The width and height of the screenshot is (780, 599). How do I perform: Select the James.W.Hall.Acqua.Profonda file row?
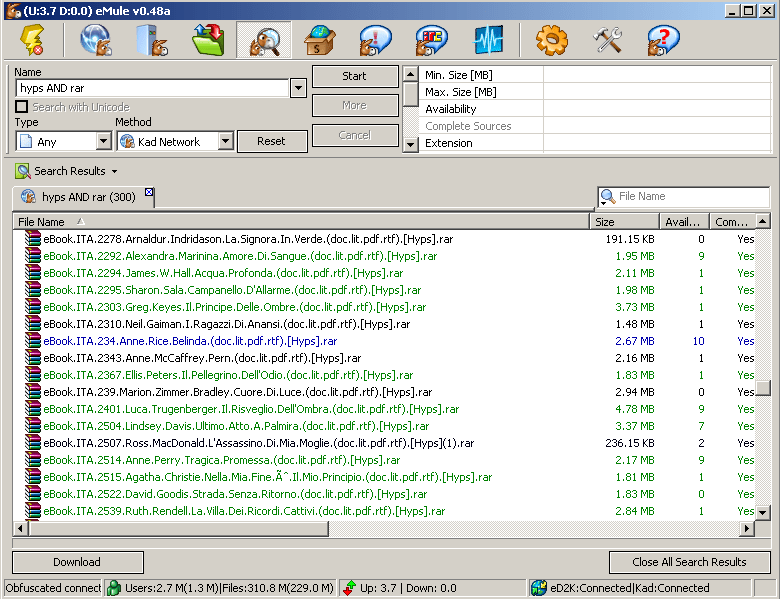coord(384,273)
